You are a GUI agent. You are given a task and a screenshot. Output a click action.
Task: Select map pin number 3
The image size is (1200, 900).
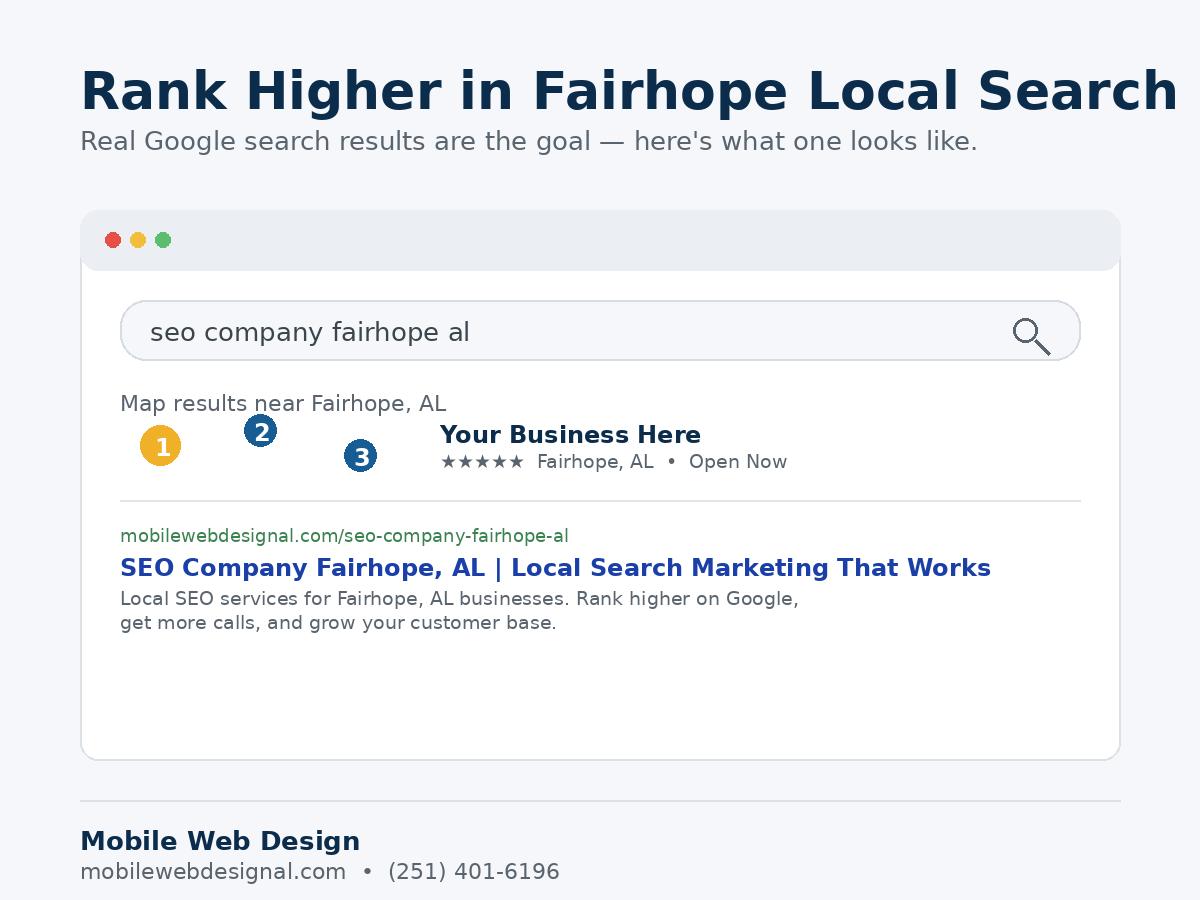(x=360, y=456)
